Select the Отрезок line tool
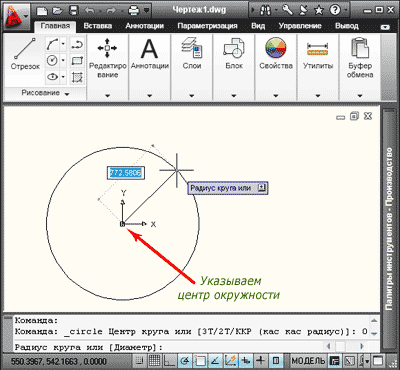Screen dimensions: 400x370 pos(25,54)
